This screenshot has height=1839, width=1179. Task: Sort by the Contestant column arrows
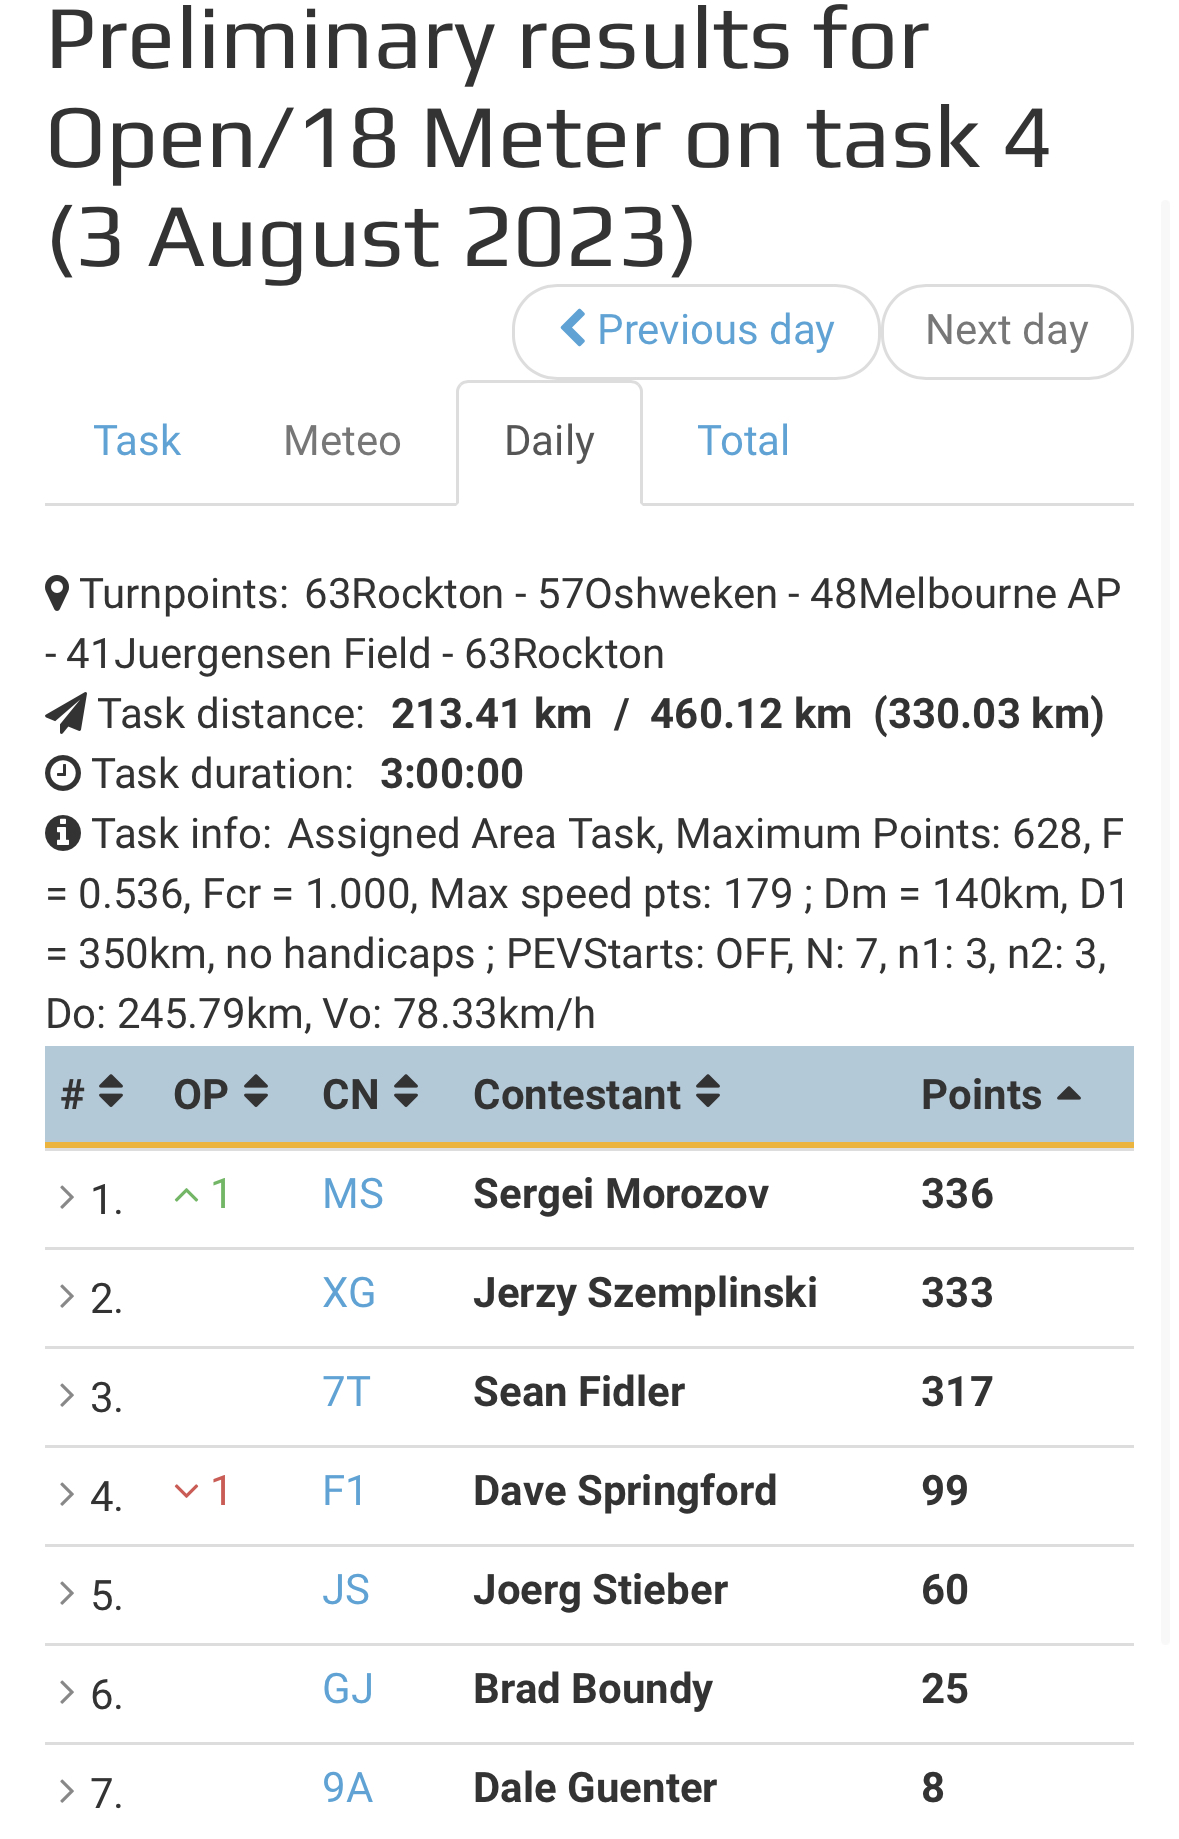pos(708,1092)
